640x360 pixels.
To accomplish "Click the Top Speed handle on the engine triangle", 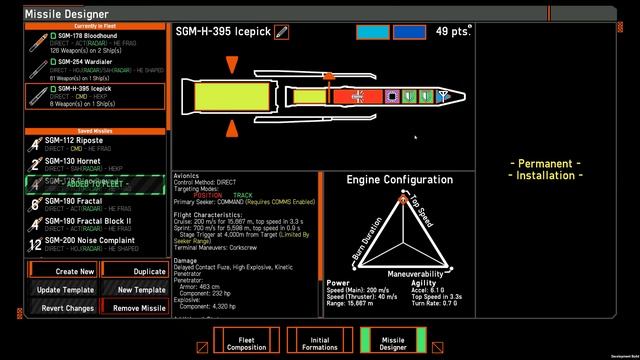I will coord(403,200).
